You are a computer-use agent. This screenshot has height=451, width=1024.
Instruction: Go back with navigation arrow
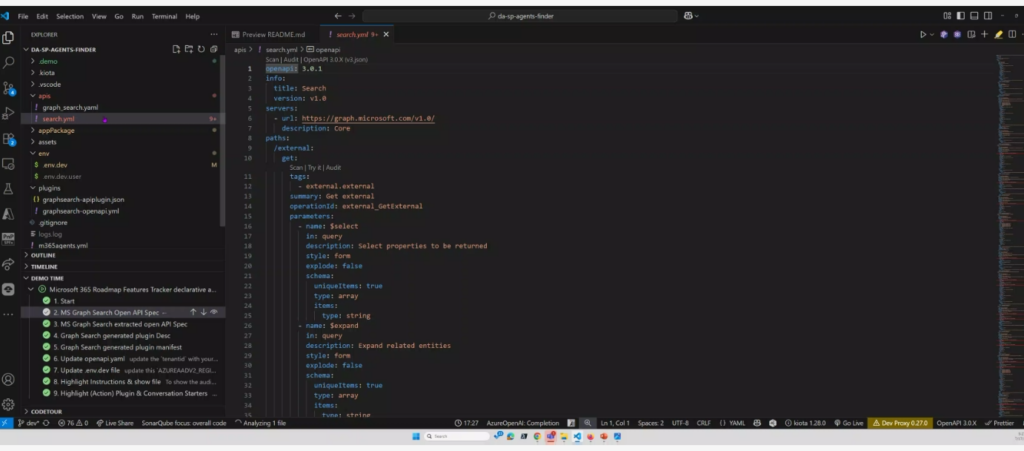(x=338, y=16)
